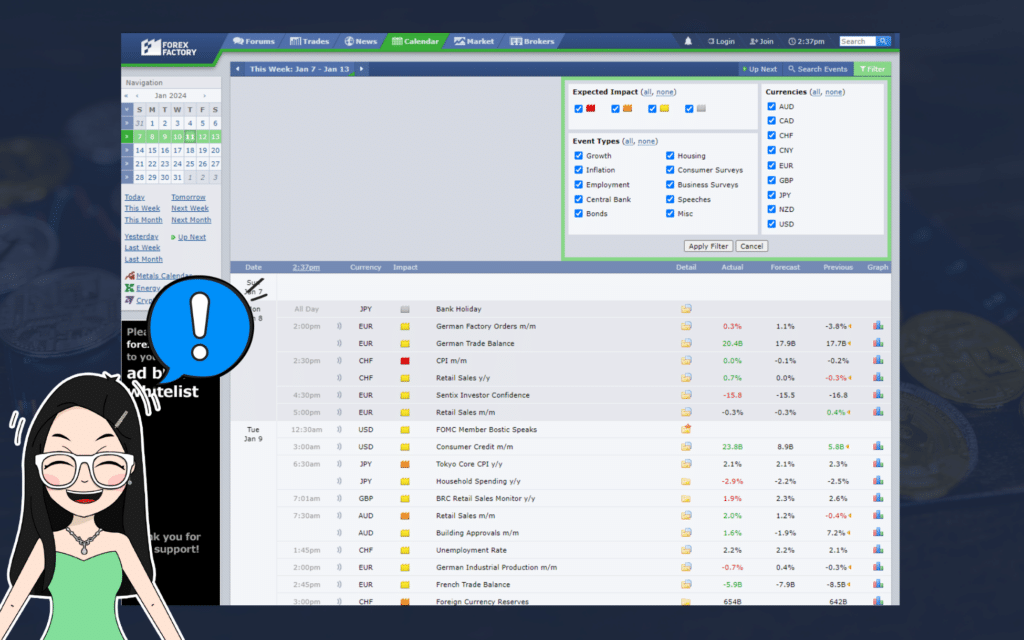
Task: Uncheck the AUD currency checkbox
Action: [771, 106]
